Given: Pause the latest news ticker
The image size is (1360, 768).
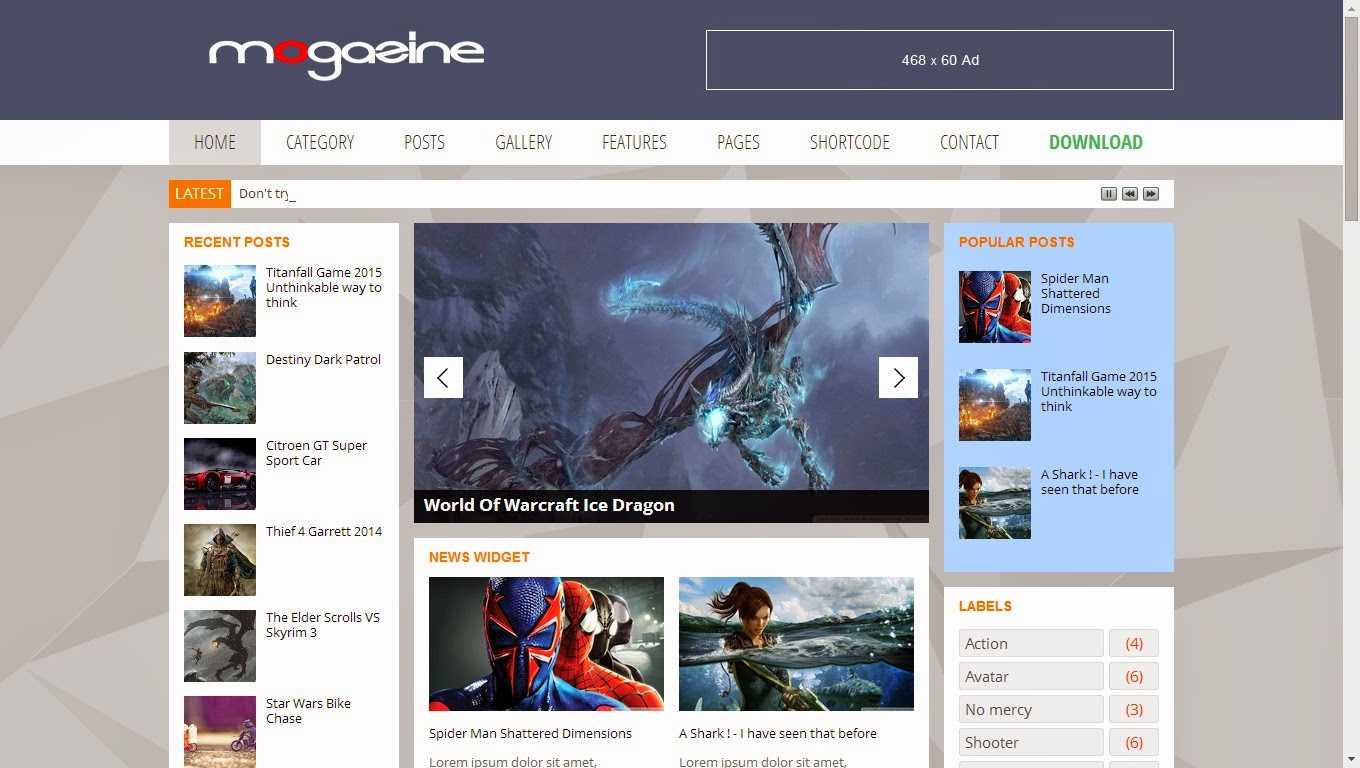Looking at the screenshot, I should [x=1108, y=194].
